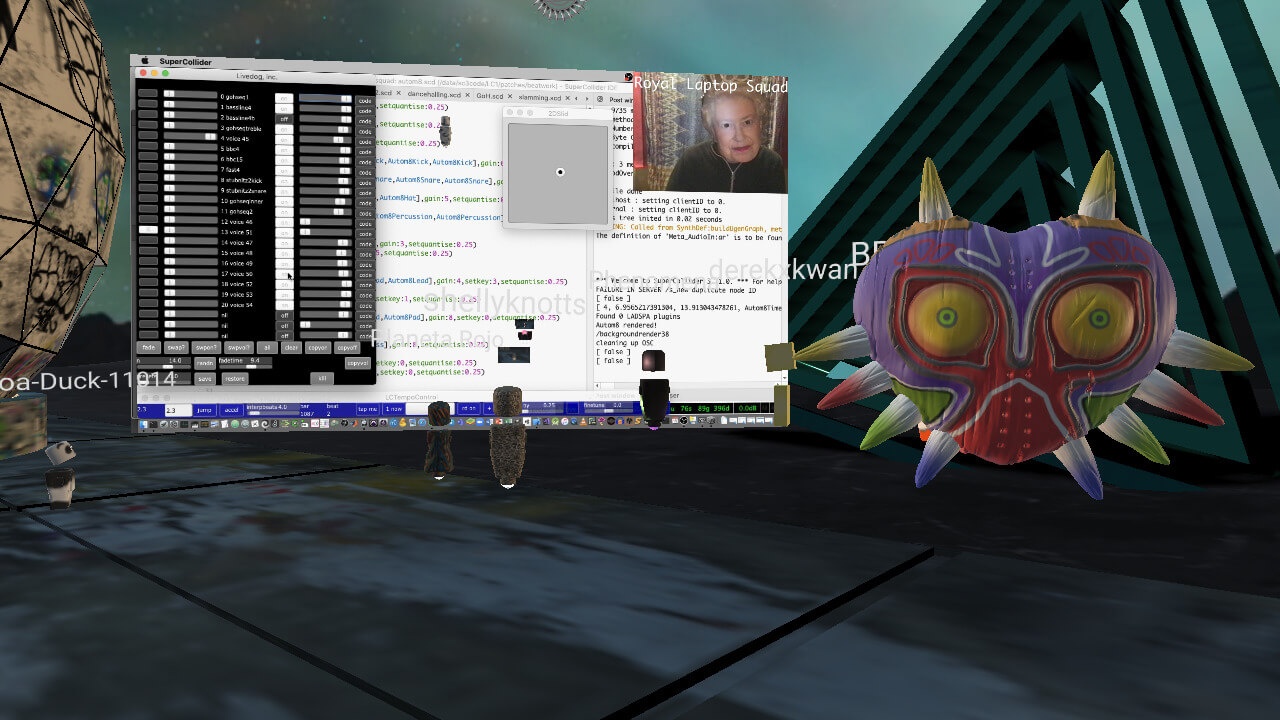Click the Post window panel icon

pos(600,99)
